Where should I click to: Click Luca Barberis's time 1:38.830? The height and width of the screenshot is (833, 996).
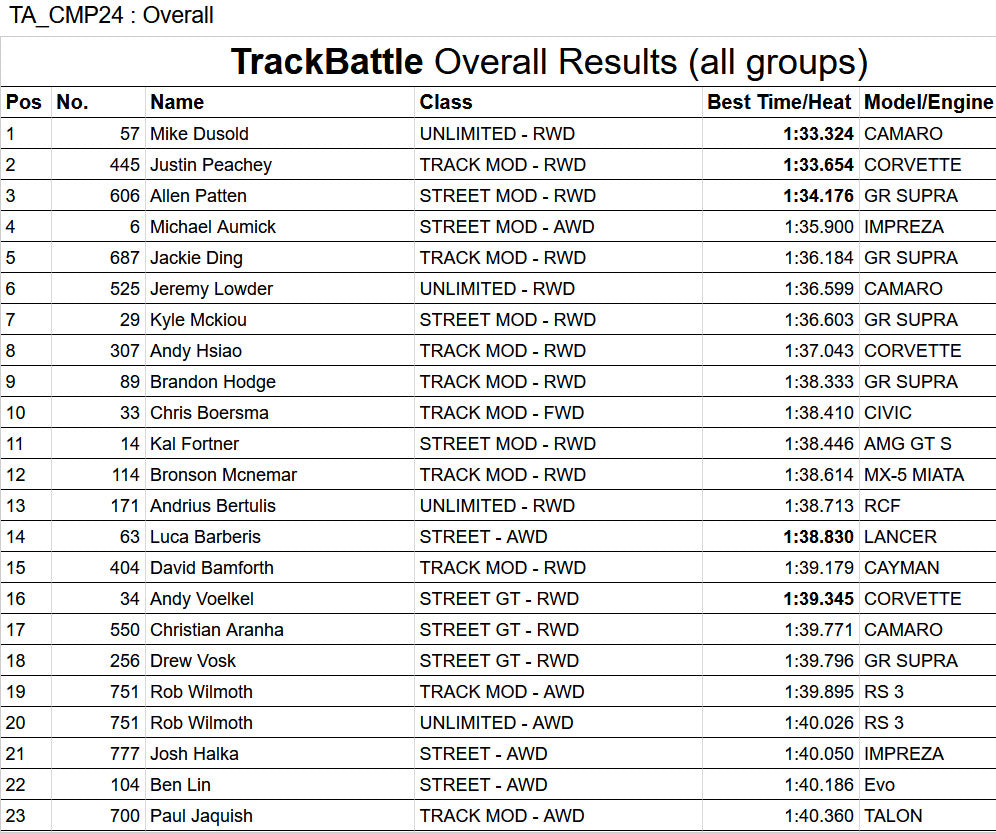coord(818,537)
